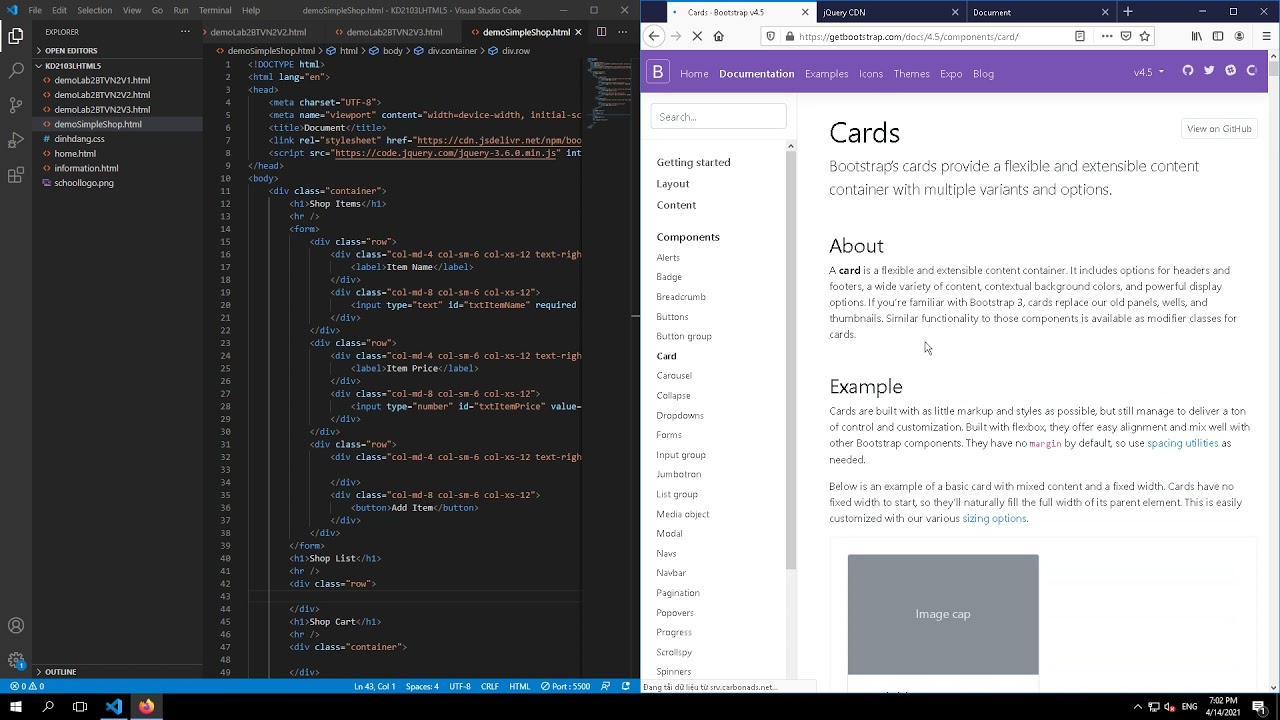Screen dimensions: 1280x720
Task: Open the Extensions view in VS Code
Action: click(x=15, y=175)
